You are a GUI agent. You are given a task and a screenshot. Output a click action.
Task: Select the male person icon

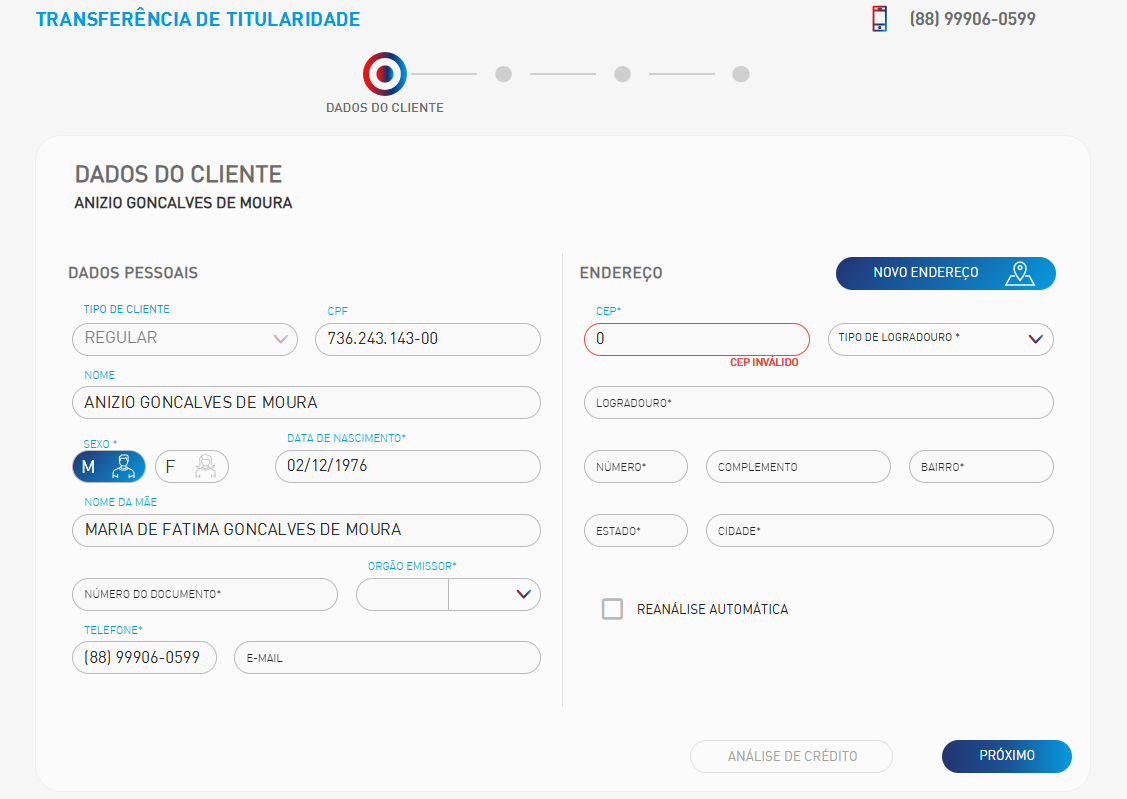pyautogui.click(x=124, y=466)
